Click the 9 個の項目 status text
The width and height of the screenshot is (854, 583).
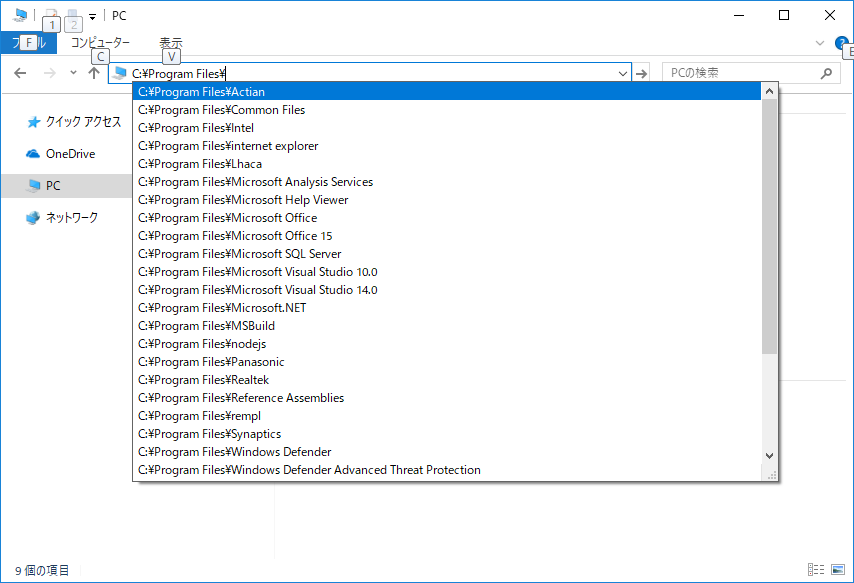[x=42, y=570]
